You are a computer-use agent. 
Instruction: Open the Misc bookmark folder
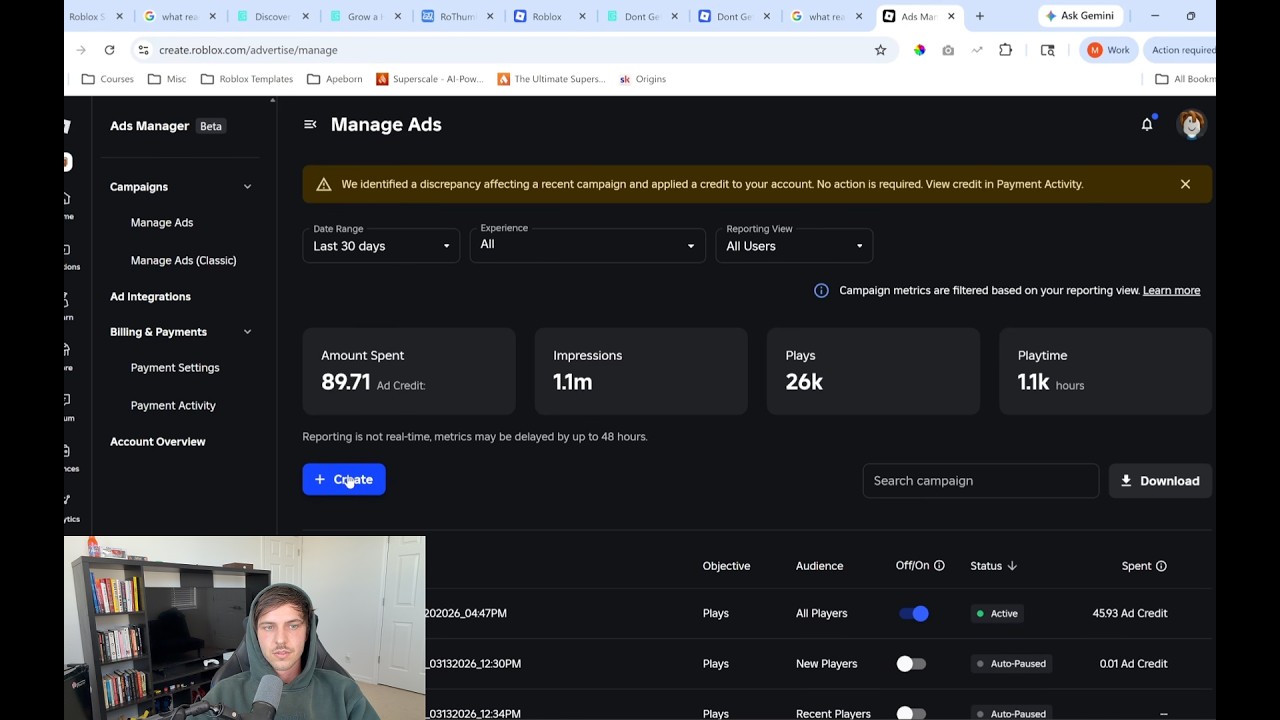pos(167,79)
